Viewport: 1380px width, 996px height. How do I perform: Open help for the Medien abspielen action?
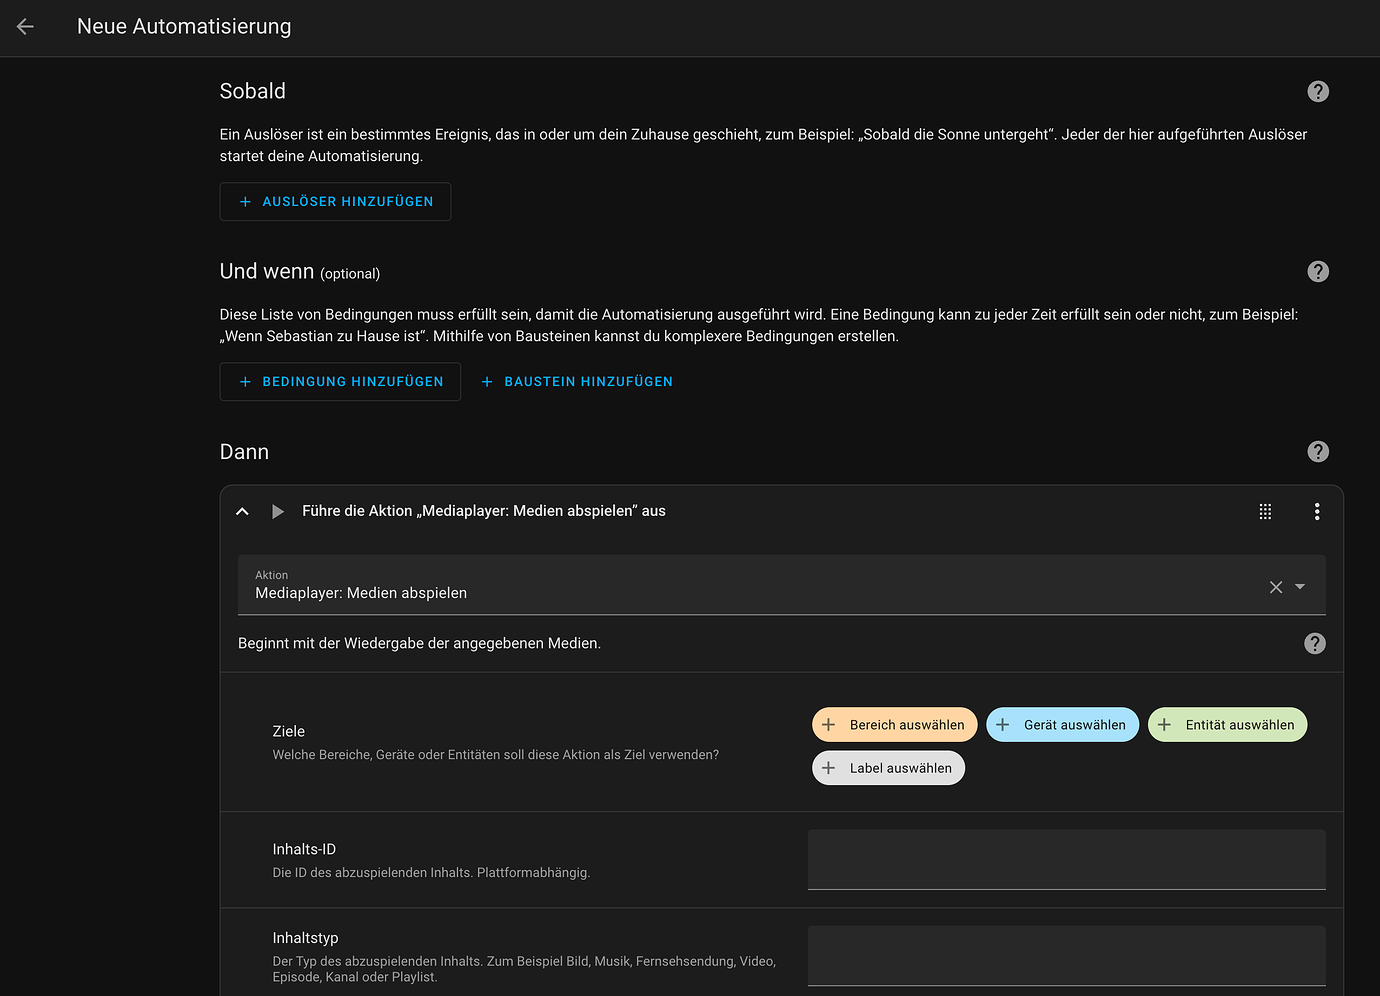coord(1315,644)
